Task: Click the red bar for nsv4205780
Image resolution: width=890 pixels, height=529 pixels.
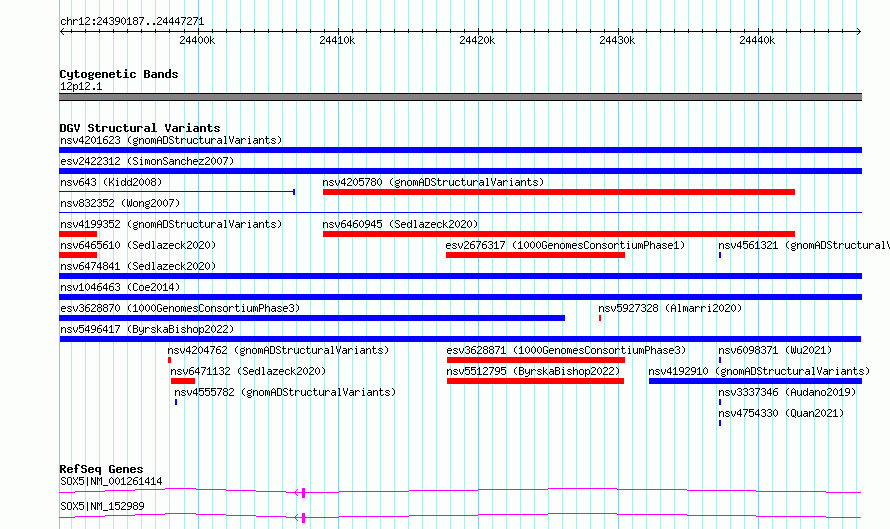Action: pos(559,192)
